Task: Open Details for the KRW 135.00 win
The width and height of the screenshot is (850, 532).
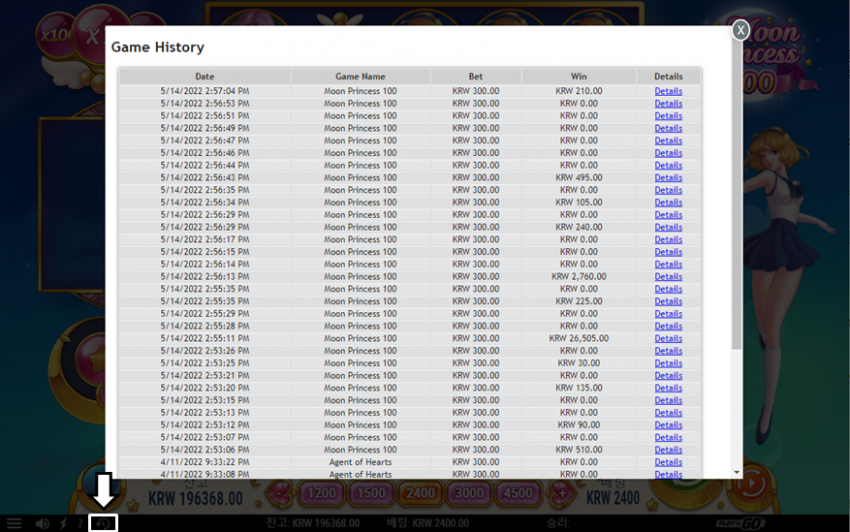Action: (668, 388)
